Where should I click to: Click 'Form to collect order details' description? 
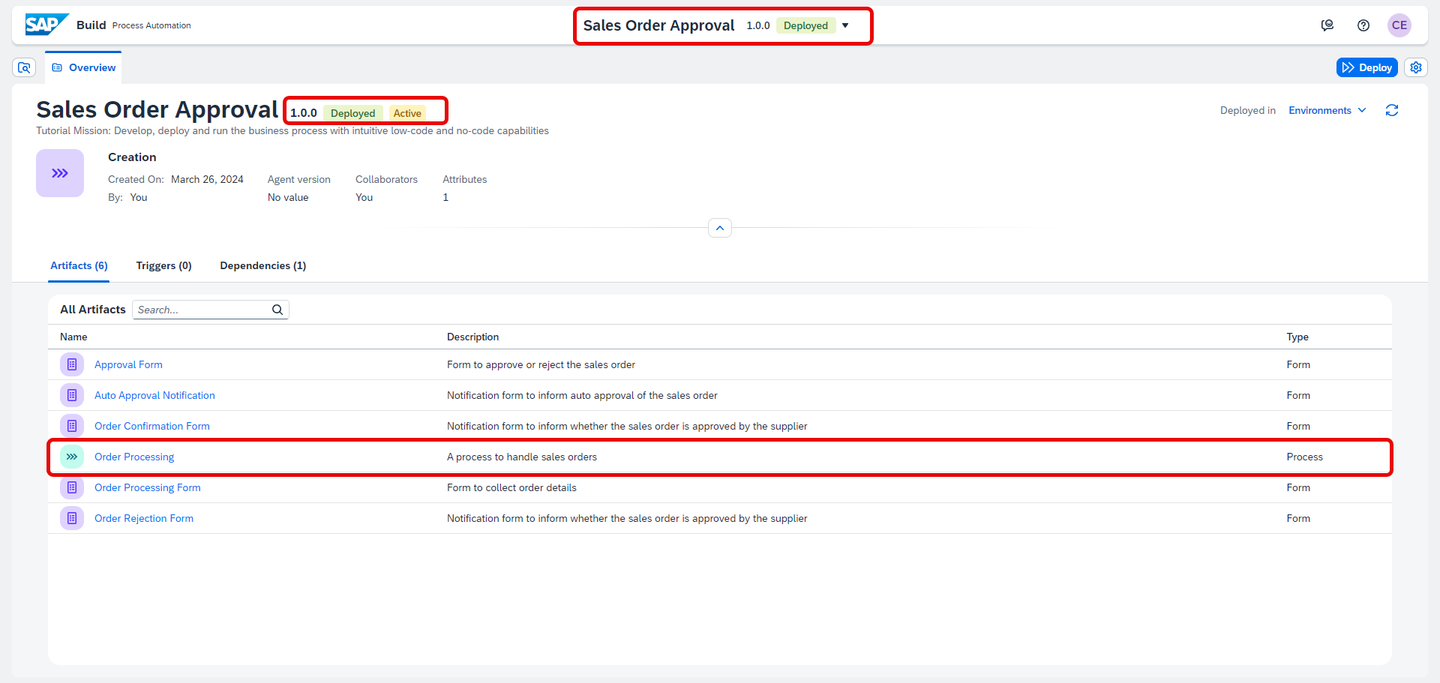click(512, 487)
